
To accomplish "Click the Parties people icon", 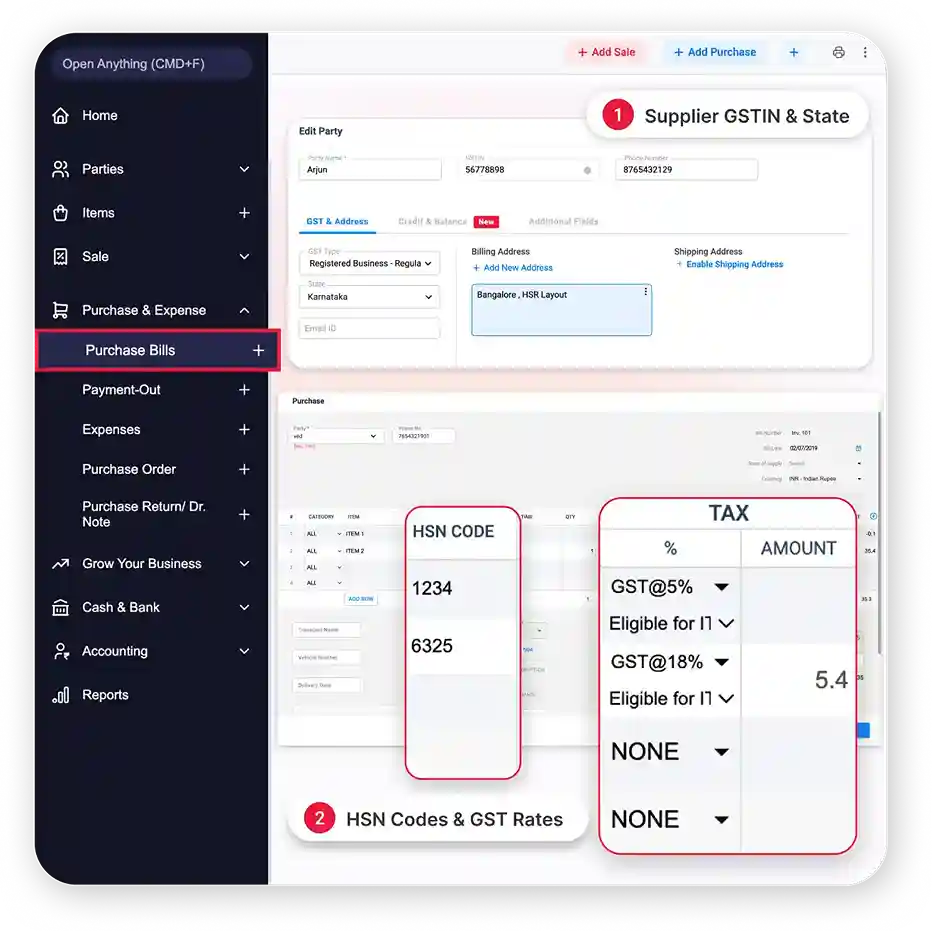I will point(60,169).
